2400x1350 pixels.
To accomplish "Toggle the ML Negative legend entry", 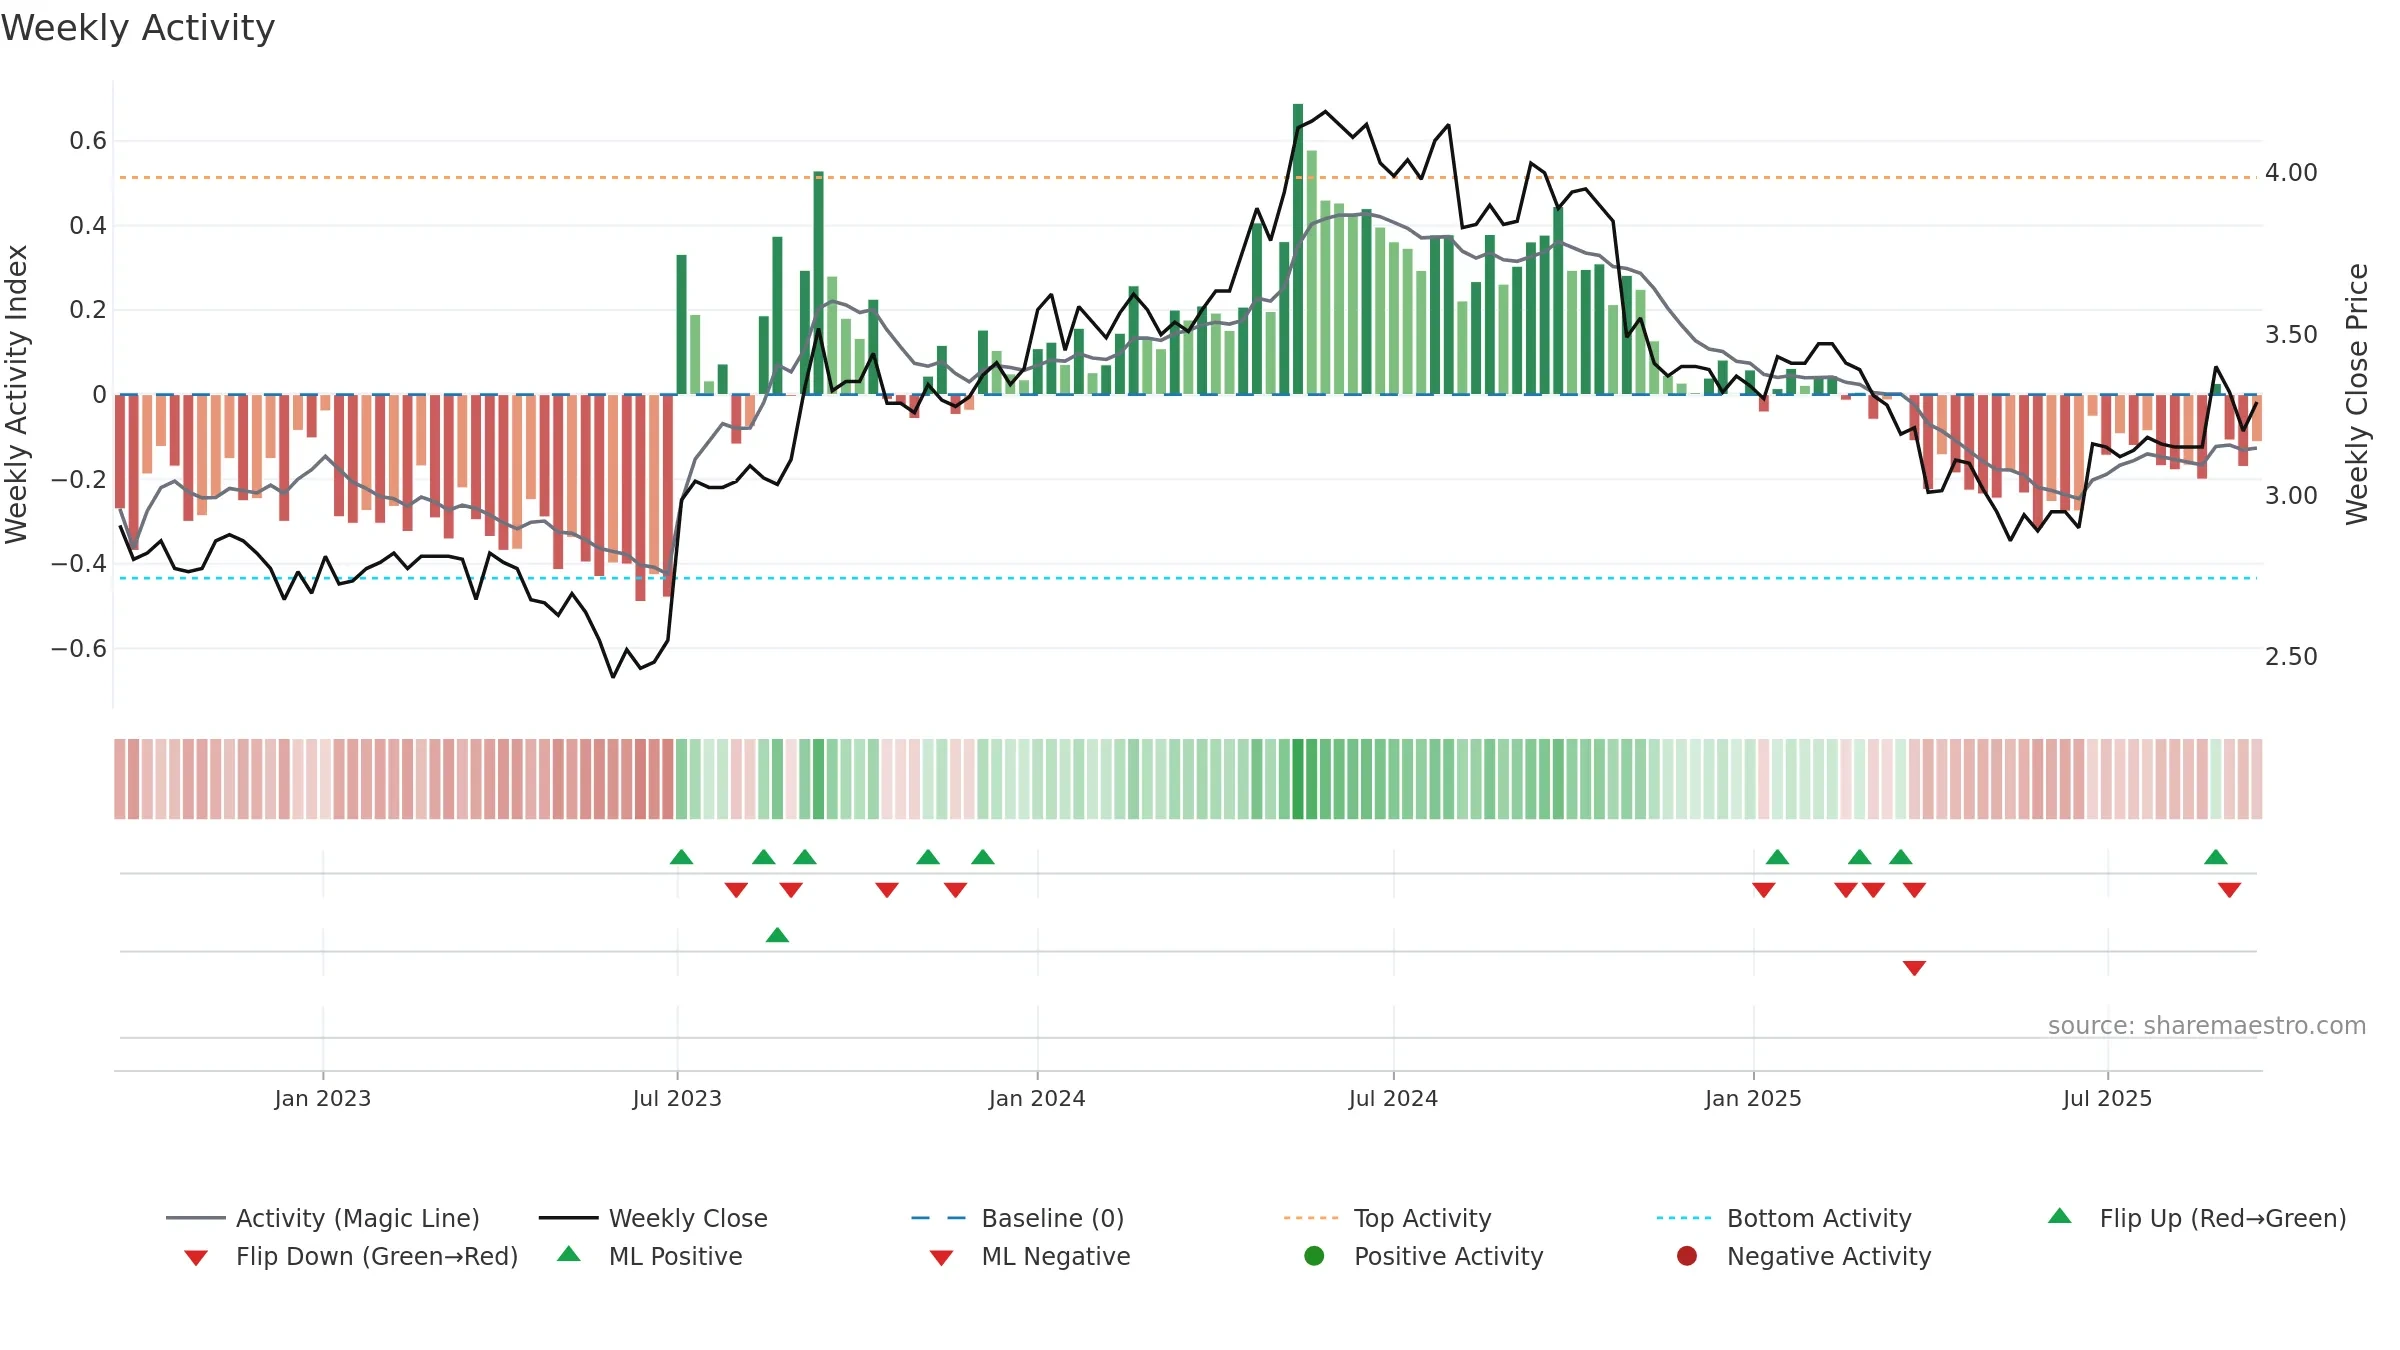I will click(x=1030, y=1256).
